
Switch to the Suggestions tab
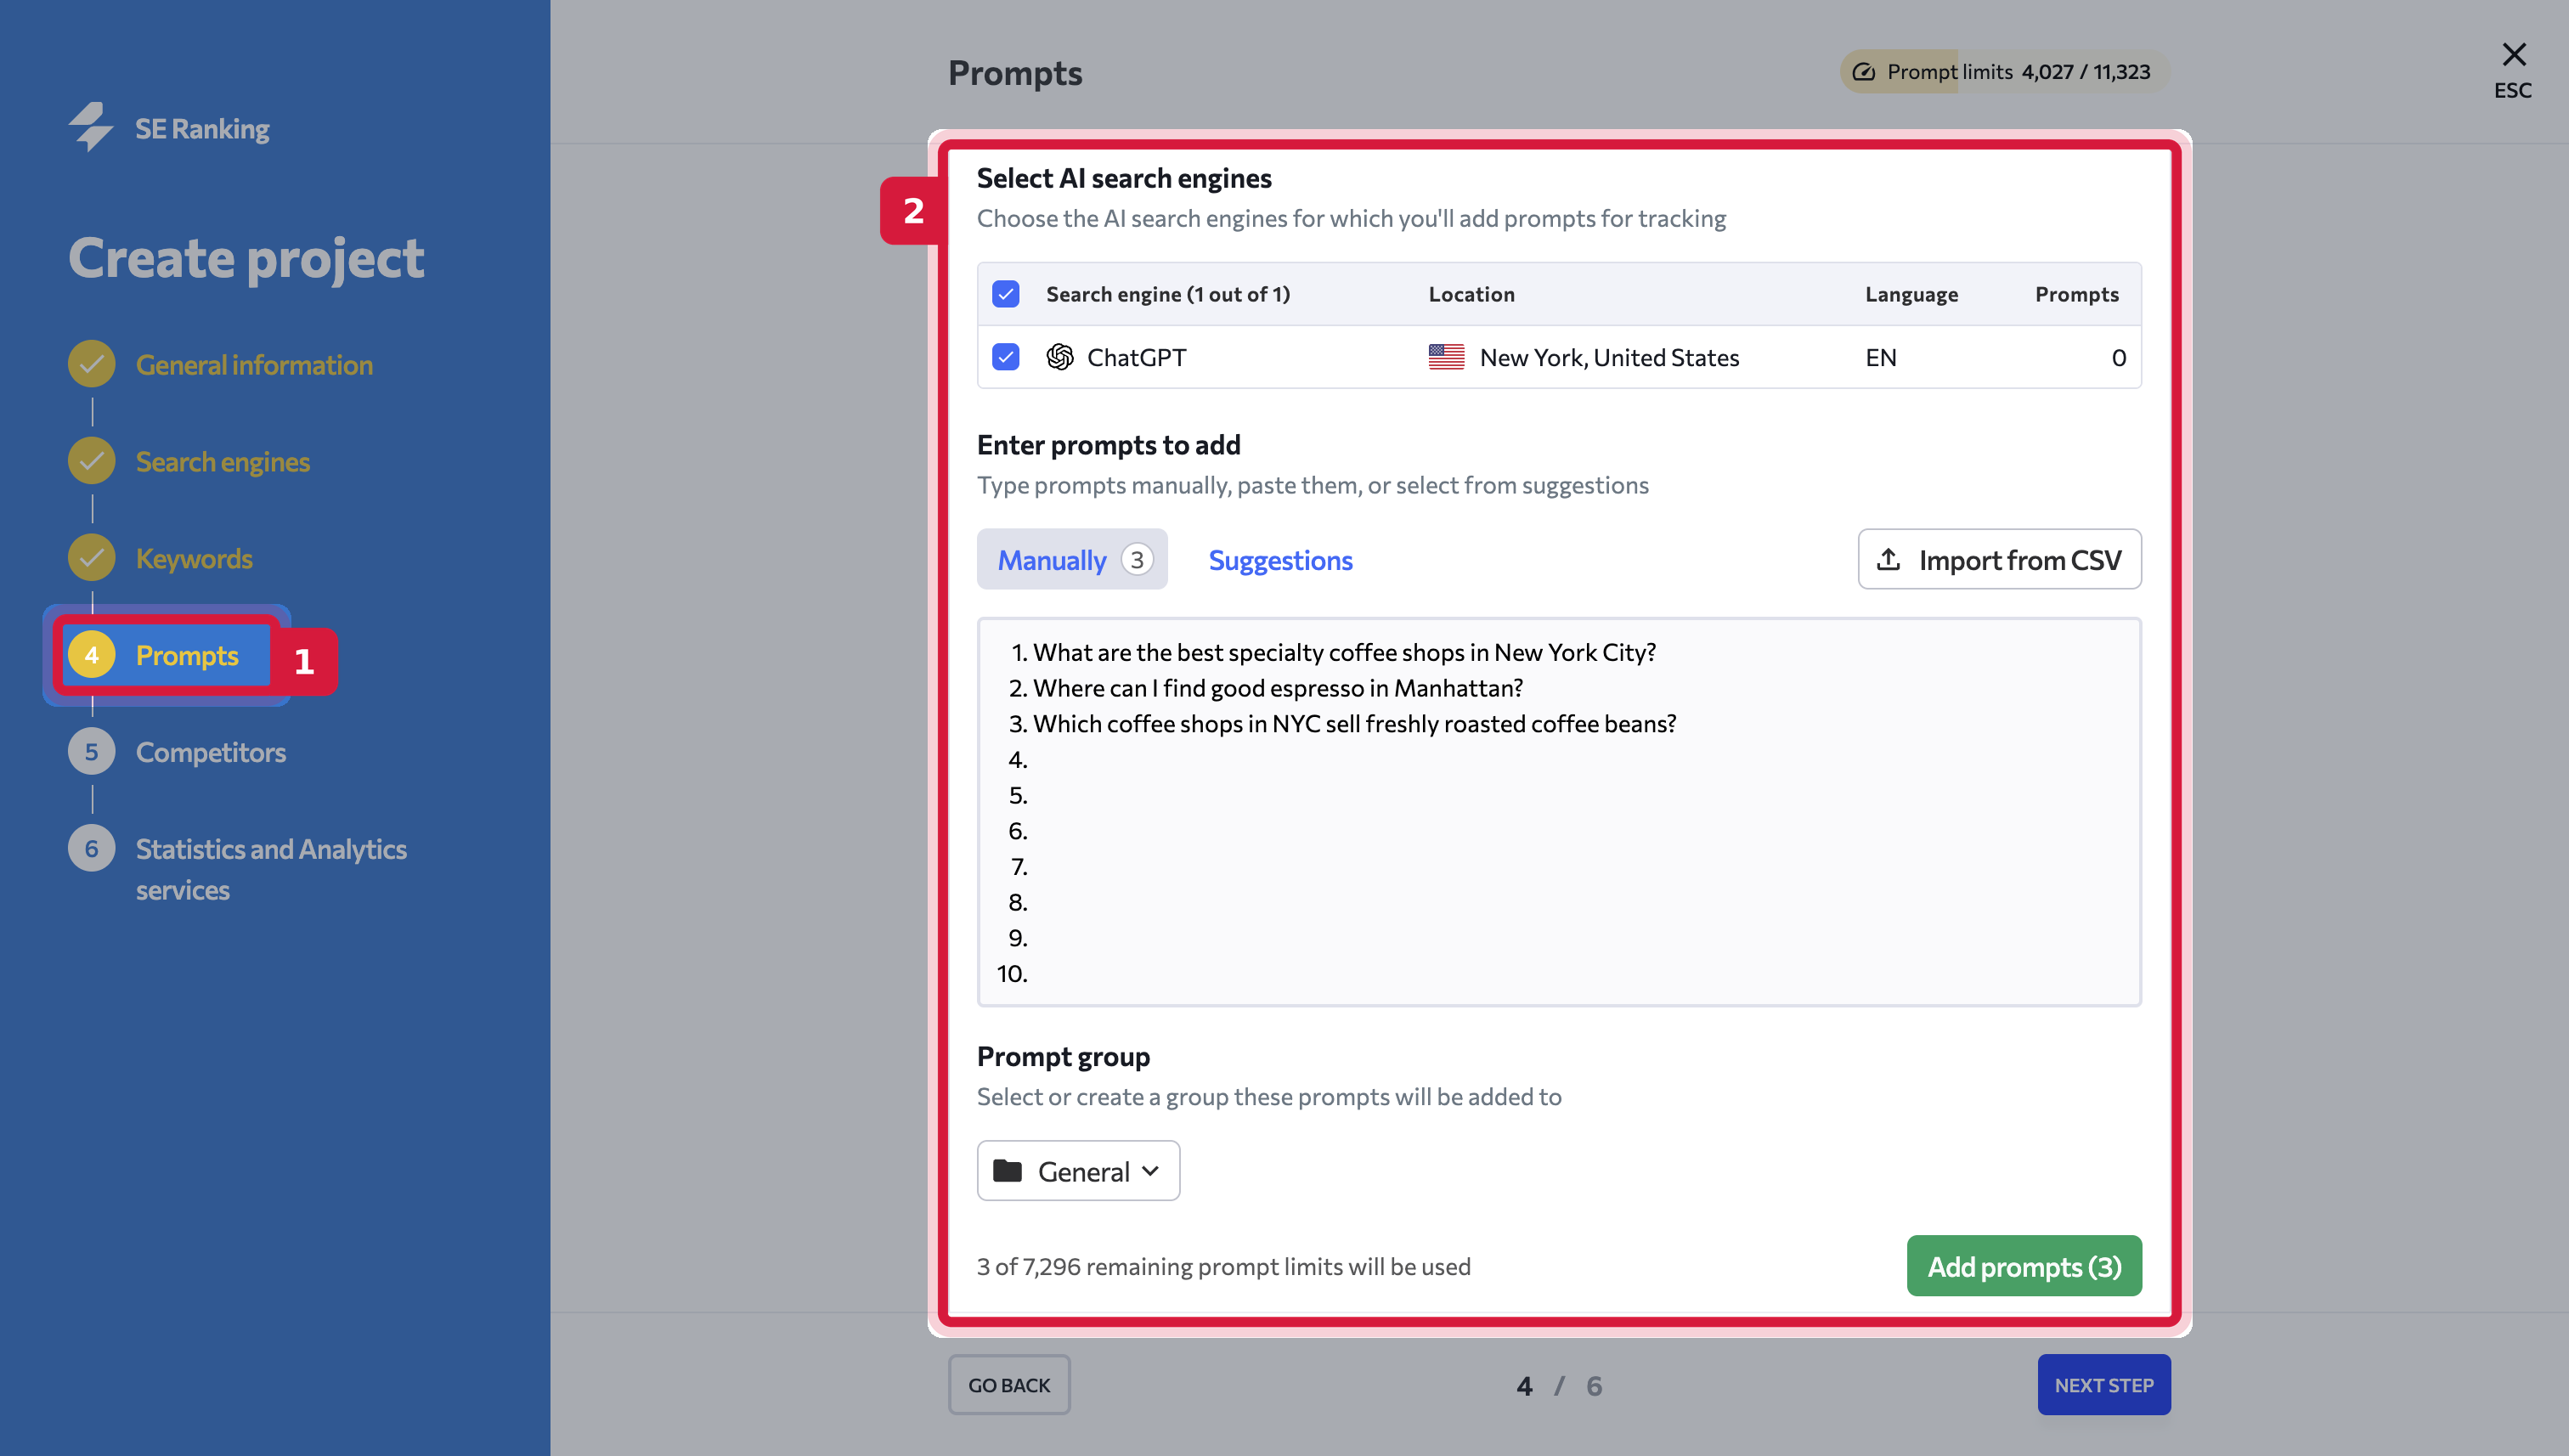pos(1280,559)
